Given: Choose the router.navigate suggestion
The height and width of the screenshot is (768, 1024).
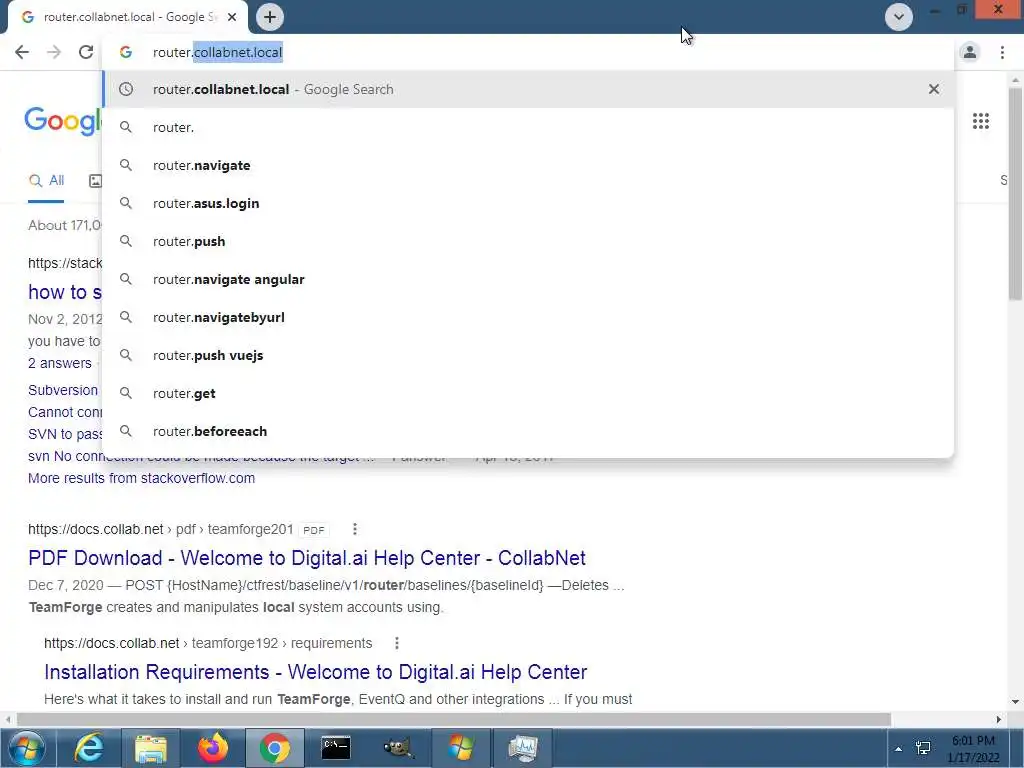Looking at the screenshot, I should click(x=528, y=165).
